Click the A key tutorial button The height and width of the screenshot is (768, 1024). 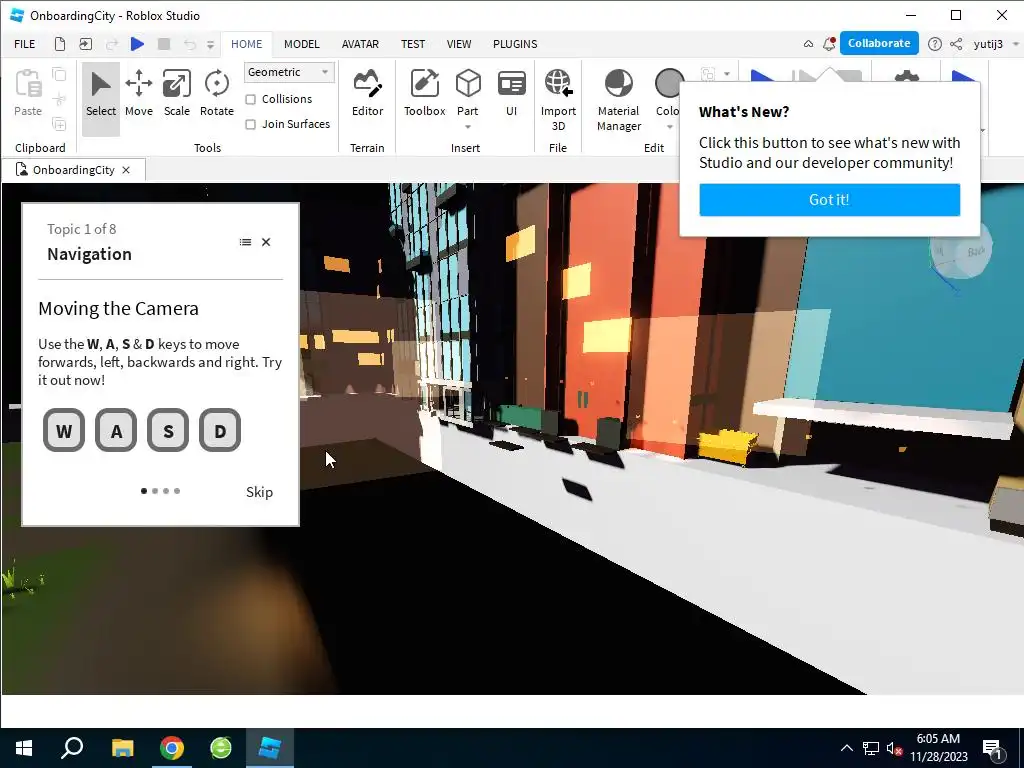point(116,430)
